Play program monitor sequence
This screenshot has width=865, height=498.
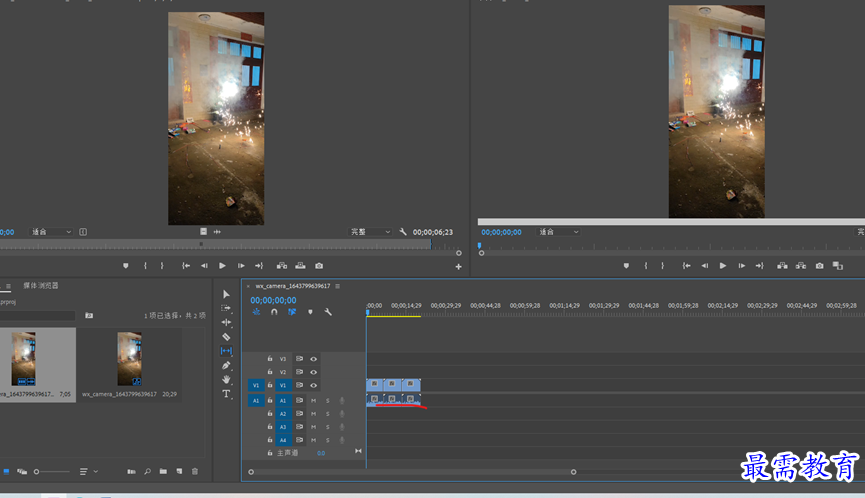(x=723, y=266)
